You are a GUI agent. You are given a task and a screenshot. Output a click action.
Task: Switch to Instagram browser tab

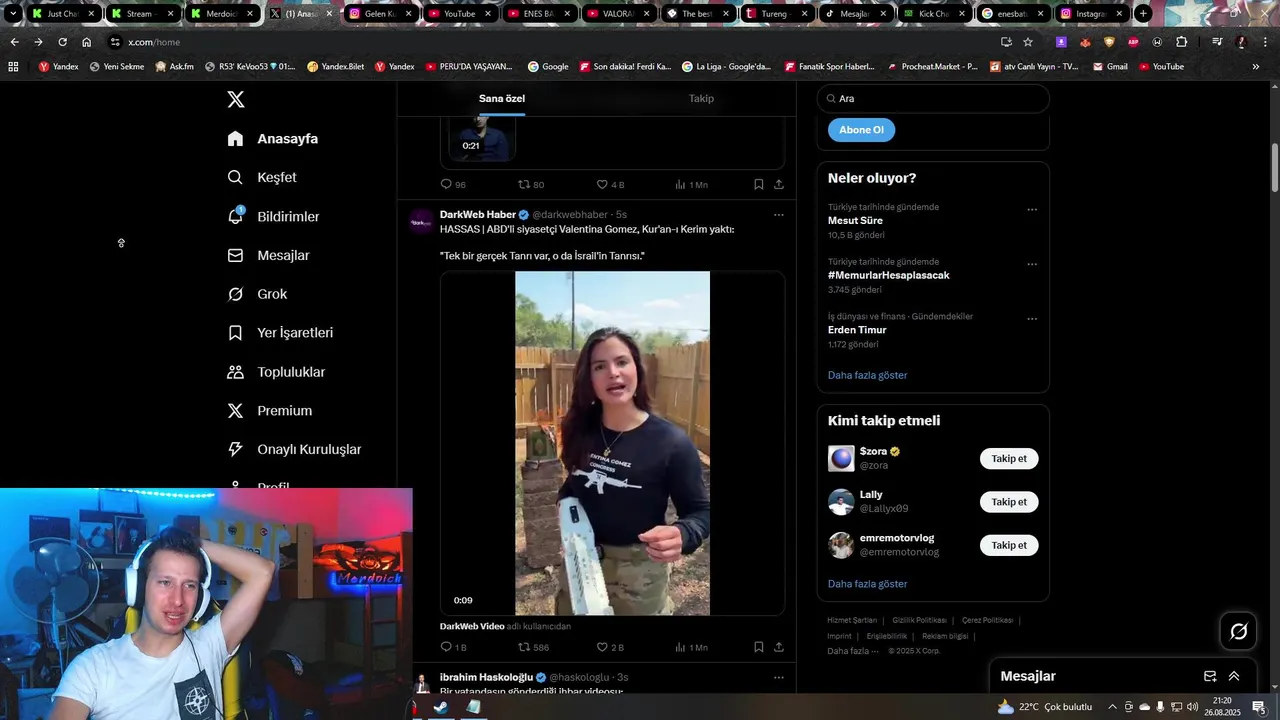tap(1092, 14)
